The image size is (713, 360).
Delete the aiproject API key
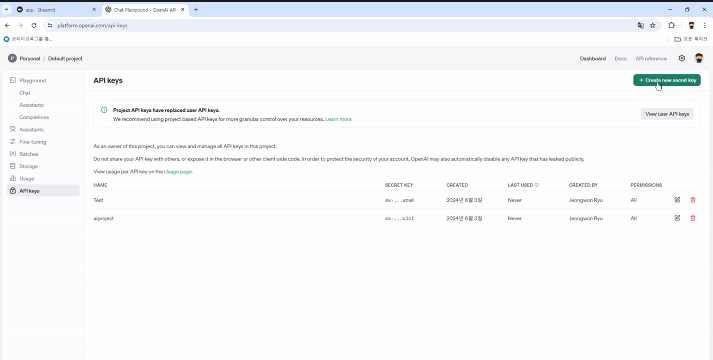[x=693, y=218]
